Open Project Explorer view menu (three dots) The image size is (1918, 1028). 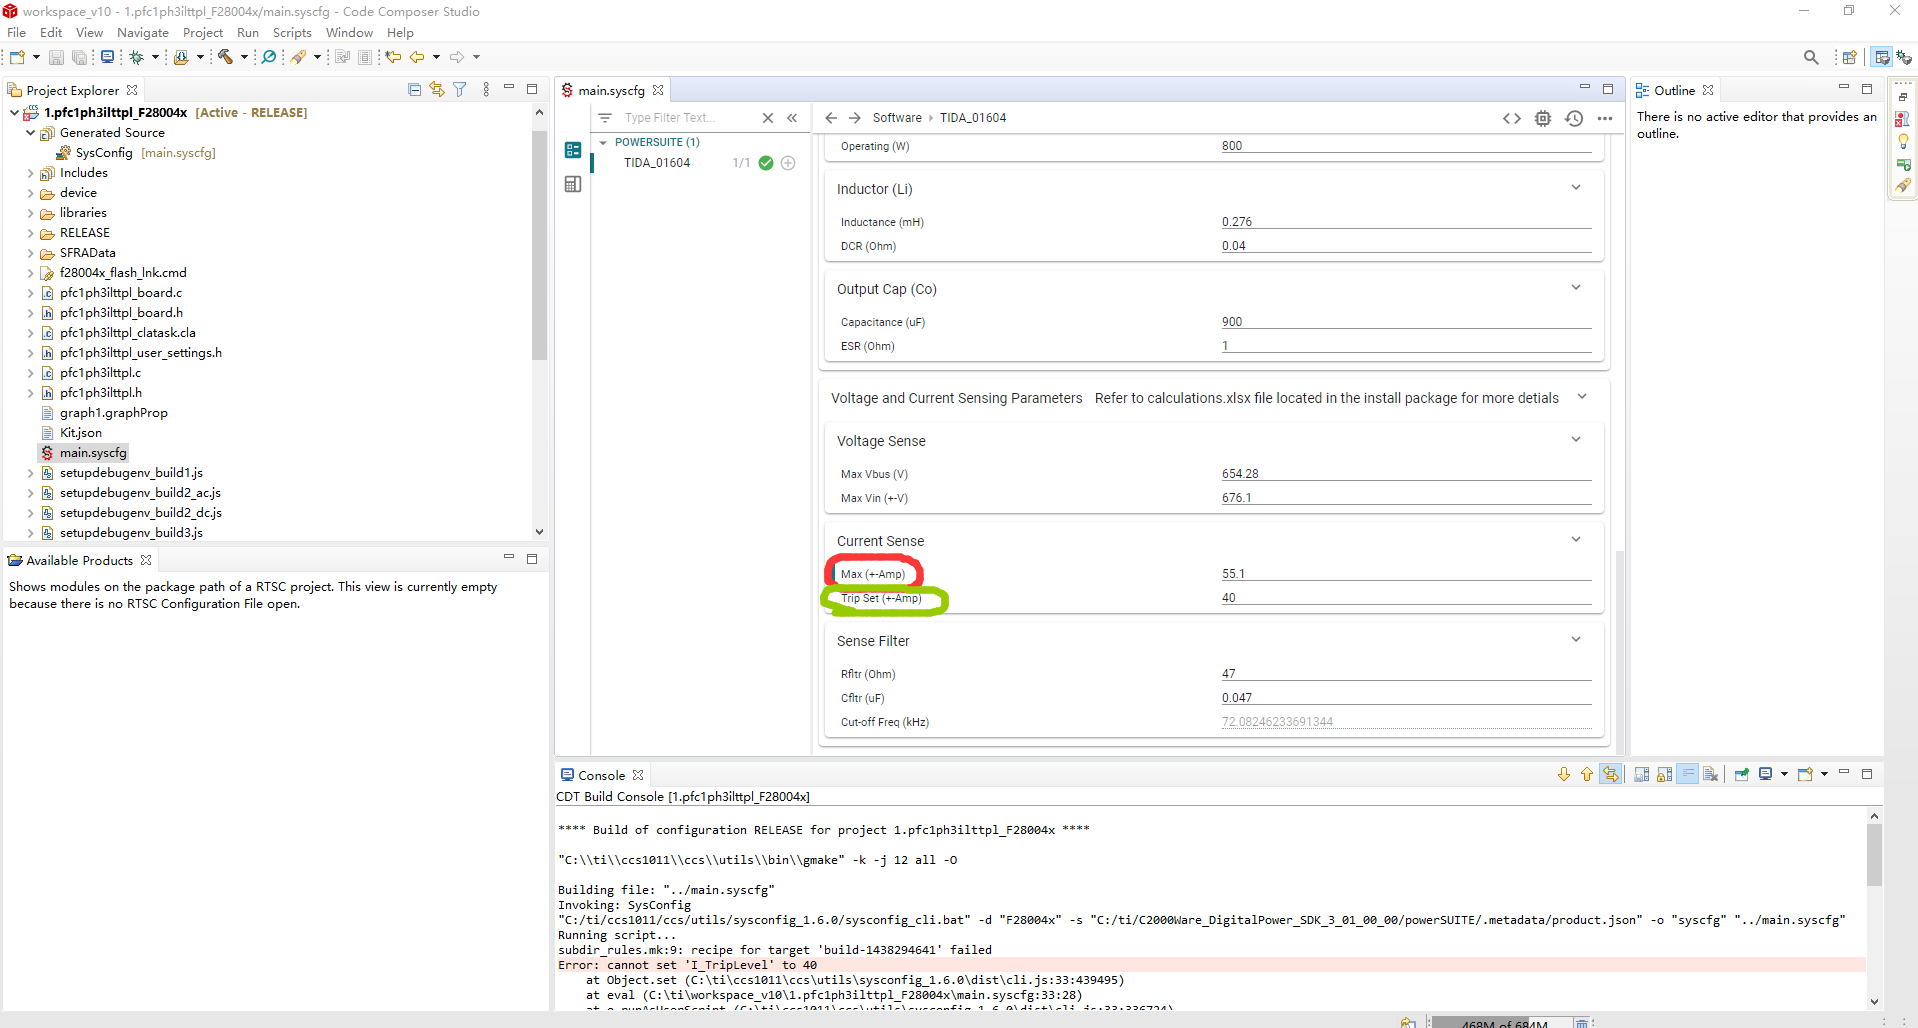click(486, 90)
